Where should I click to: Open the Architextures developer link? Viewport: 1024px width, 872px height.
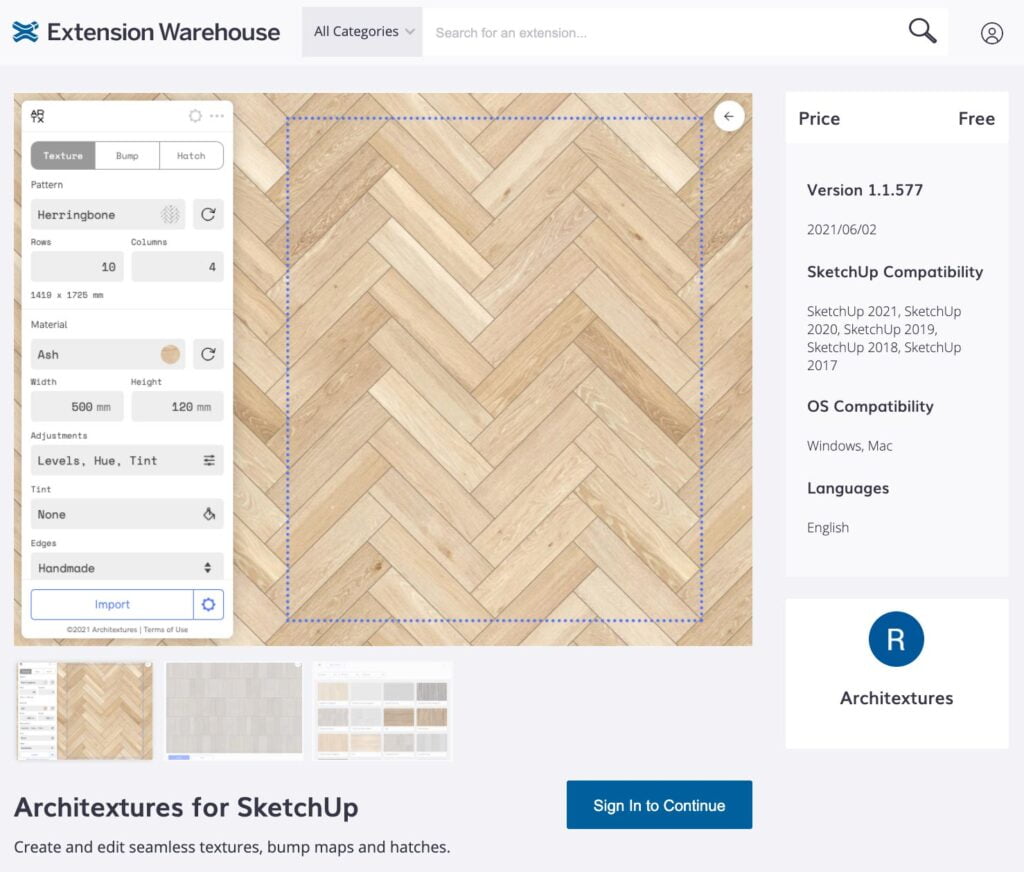(x=896, y=698)
